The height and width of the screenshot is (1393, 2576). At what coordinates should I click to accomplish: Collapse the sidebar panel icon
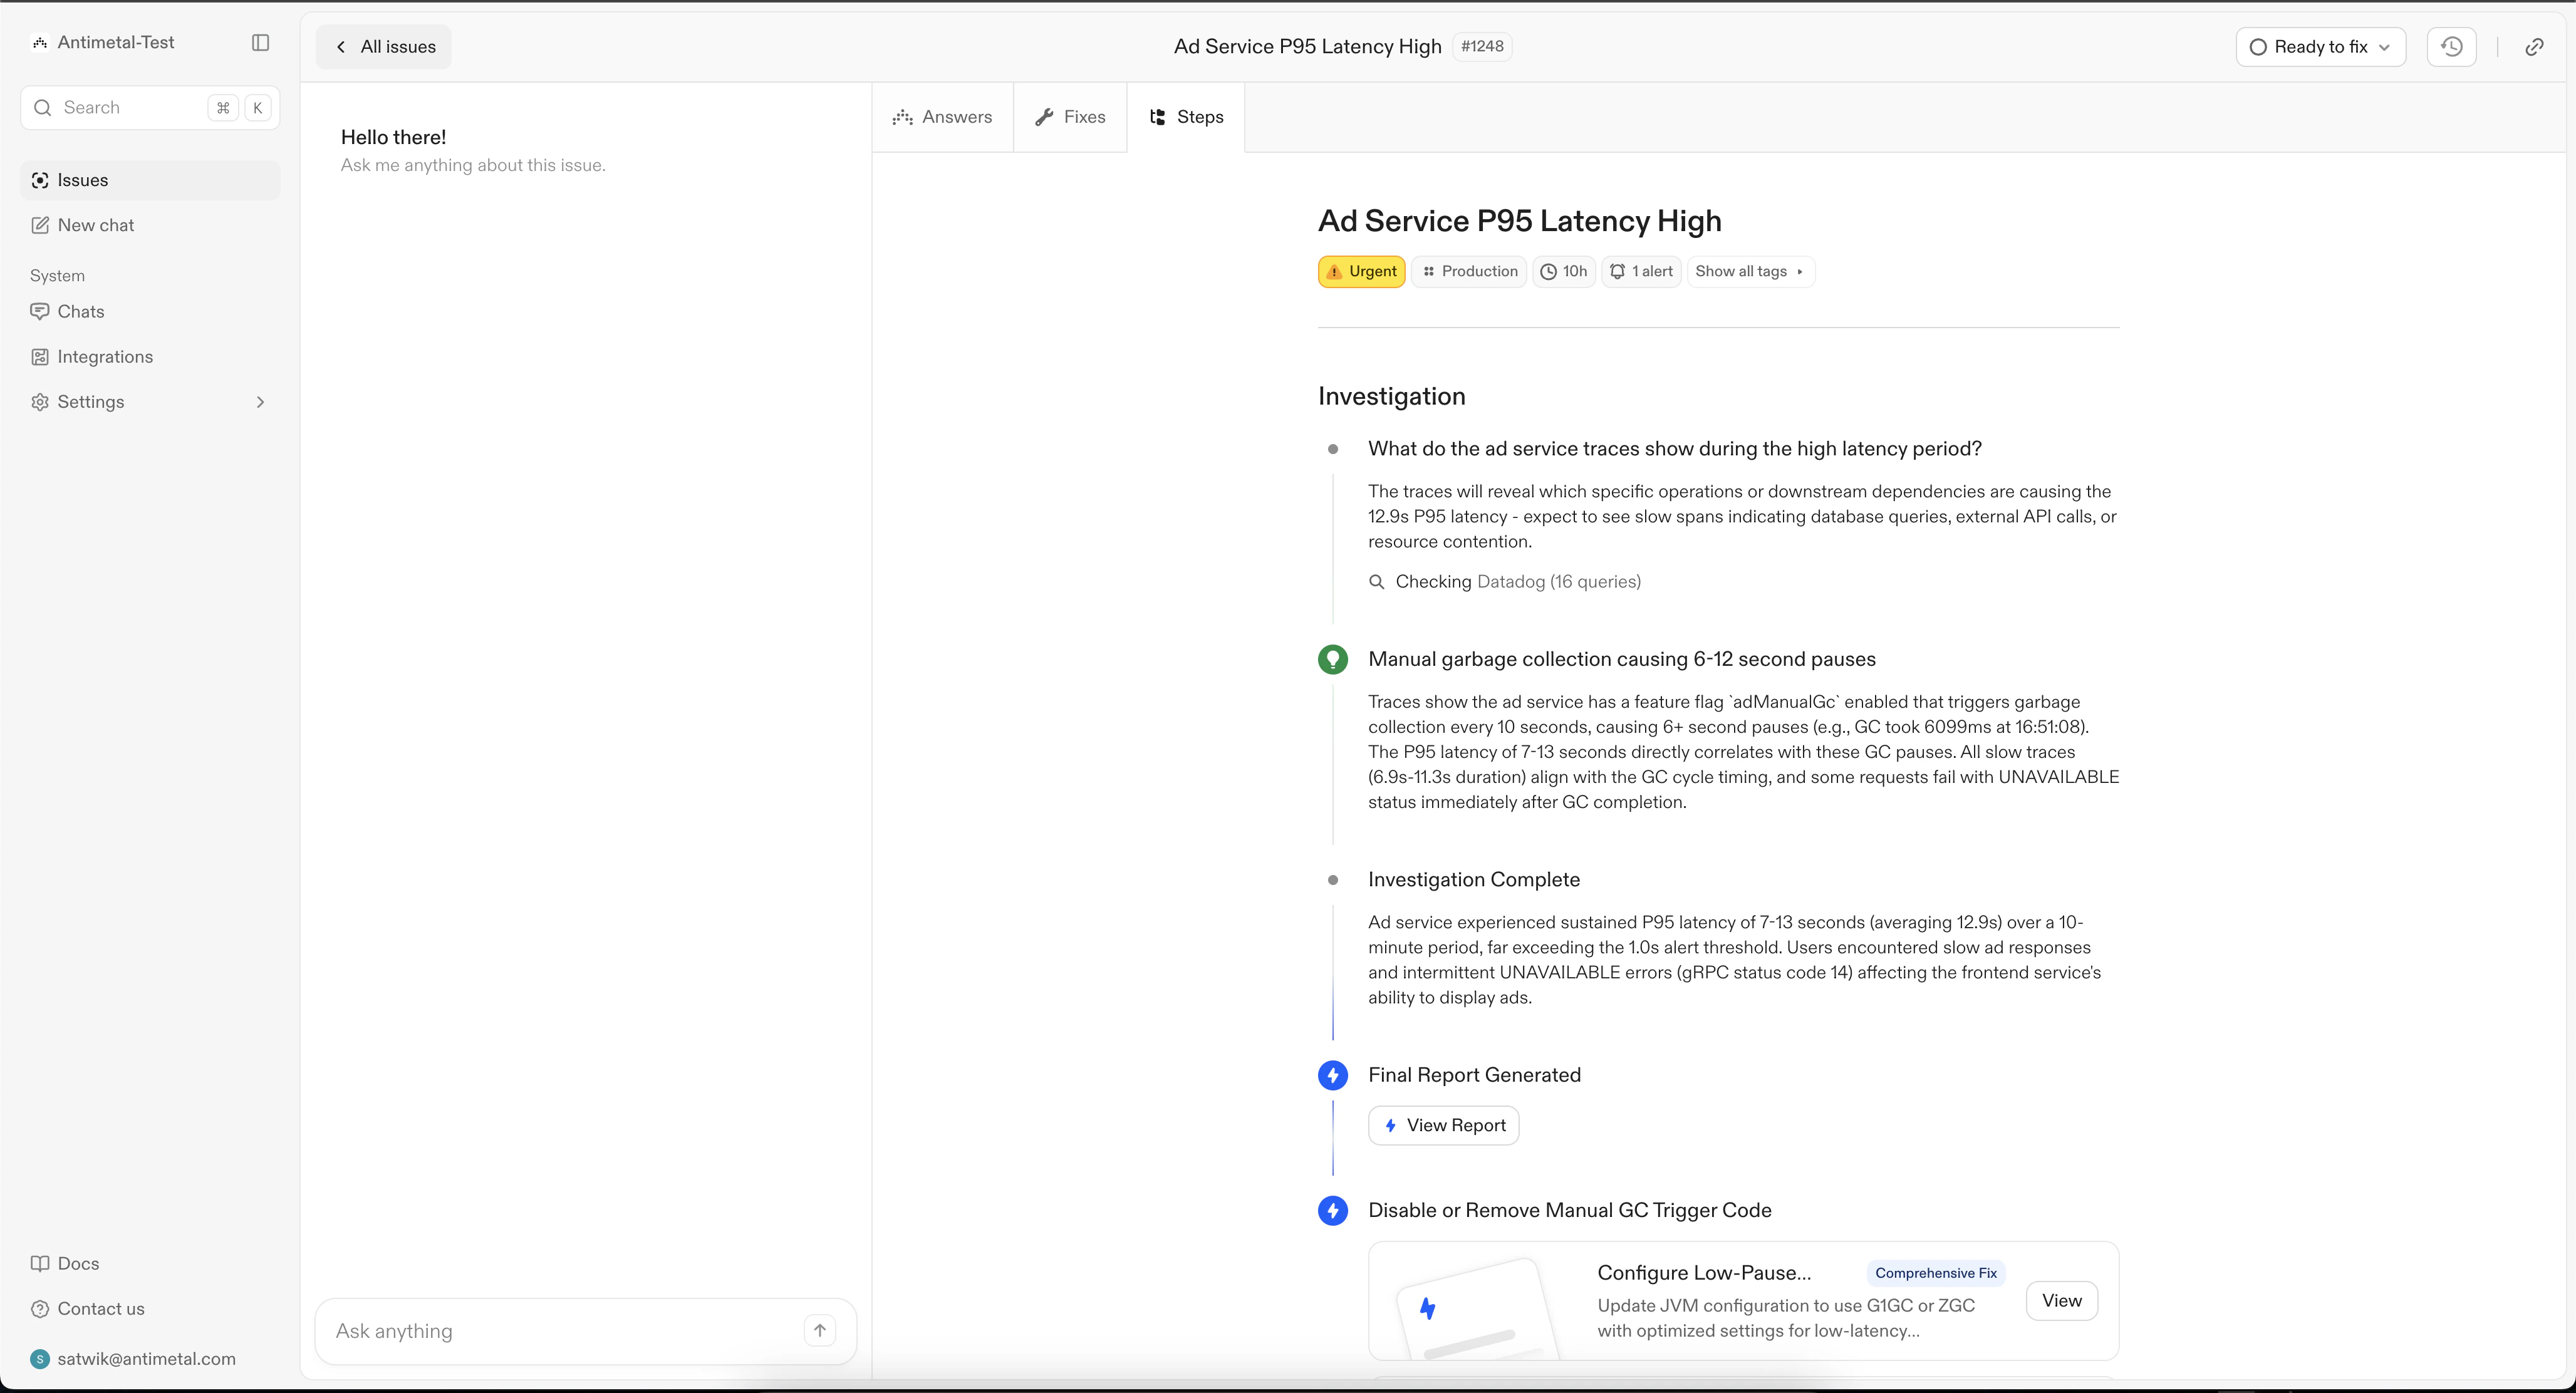260,43
